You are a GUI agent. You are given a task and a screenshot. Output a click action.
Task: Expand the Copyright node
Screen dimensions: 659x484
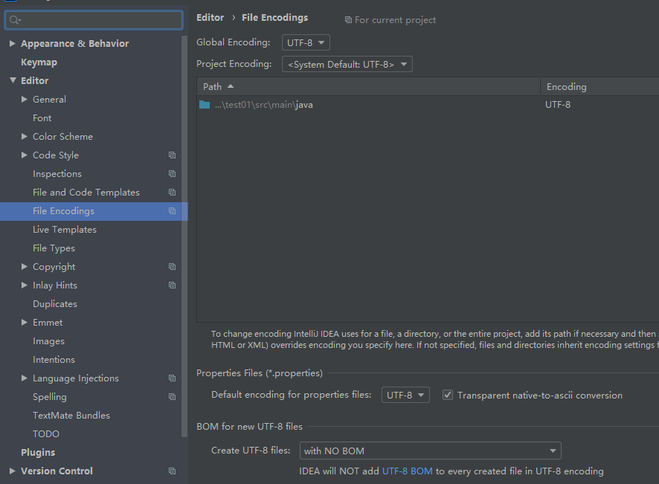24,266
